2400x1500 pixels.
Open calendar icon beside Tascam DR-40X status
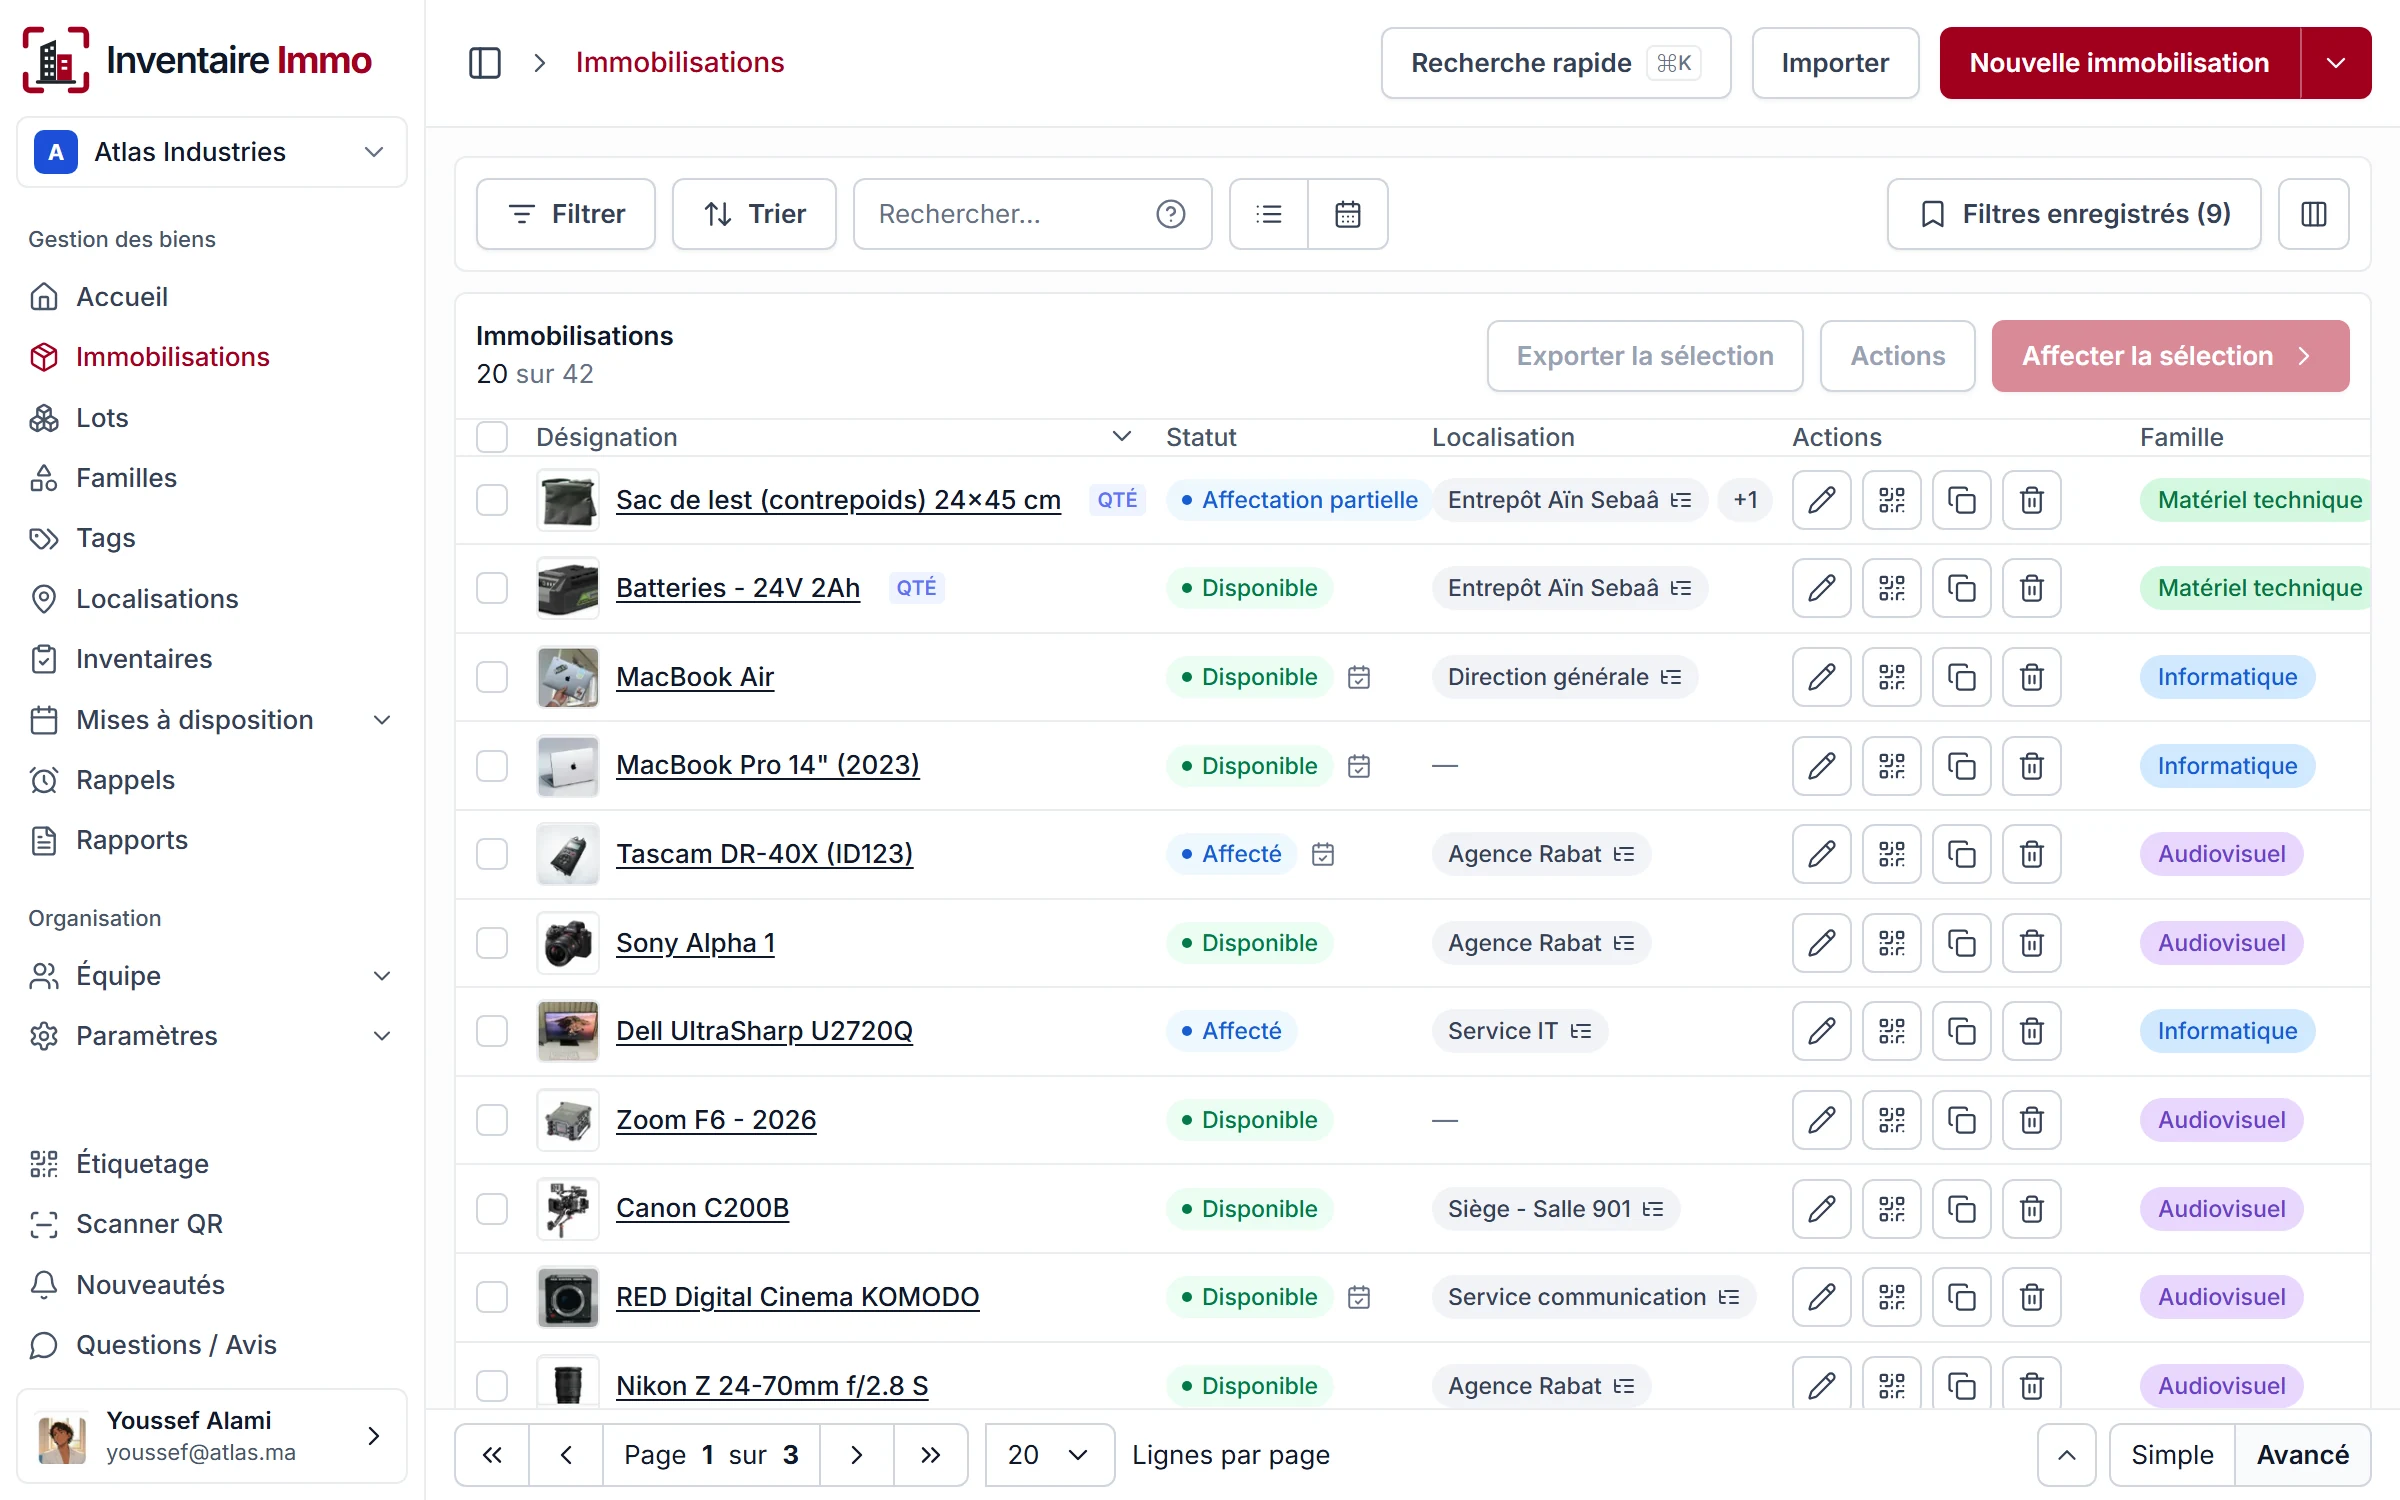[x=1323, y=854]
